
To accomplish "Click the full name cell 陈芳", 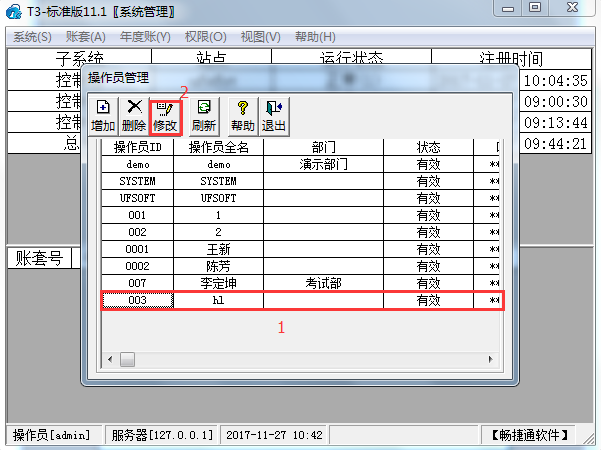I will [x=218, y=266].
